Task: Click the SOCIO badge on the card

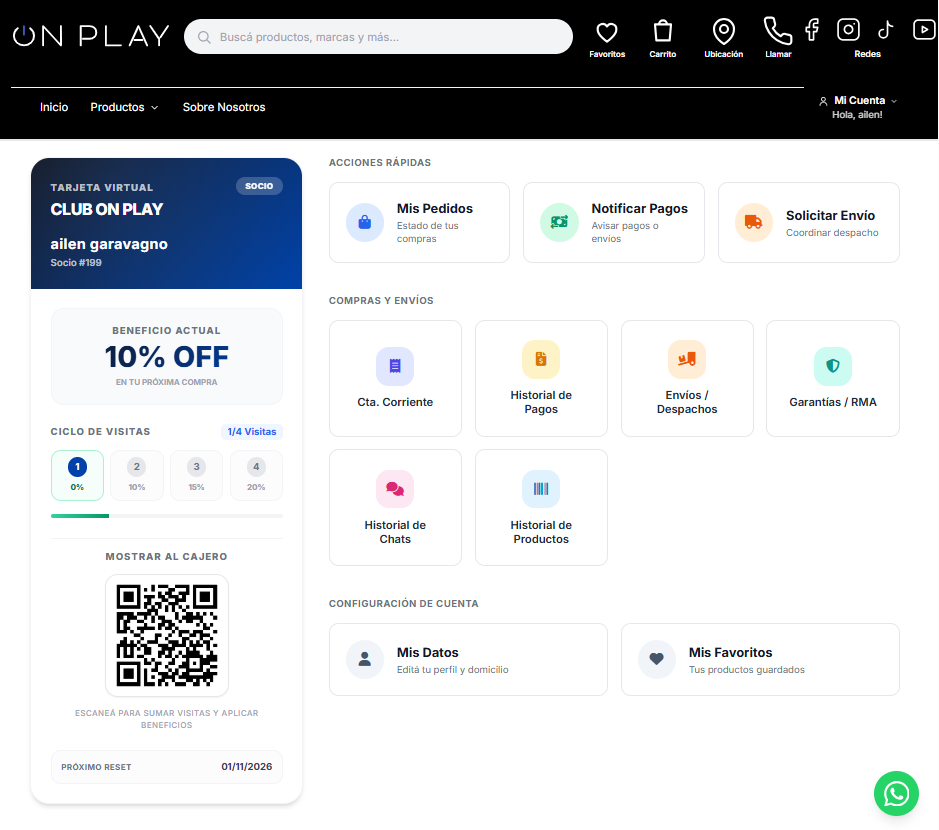Action: (x=259, y=186)
